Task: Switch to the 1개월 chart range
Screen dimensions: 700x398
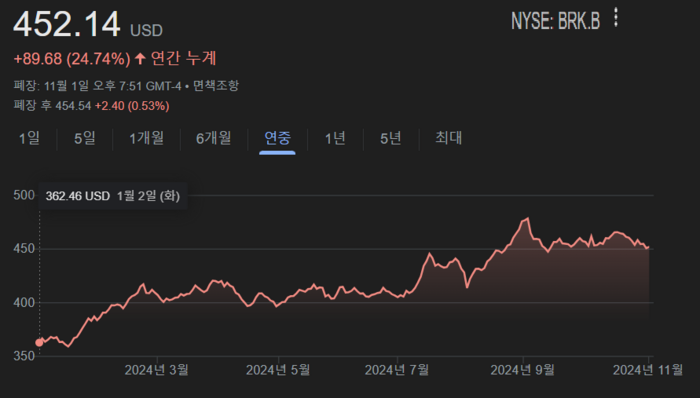Action: 146,138
